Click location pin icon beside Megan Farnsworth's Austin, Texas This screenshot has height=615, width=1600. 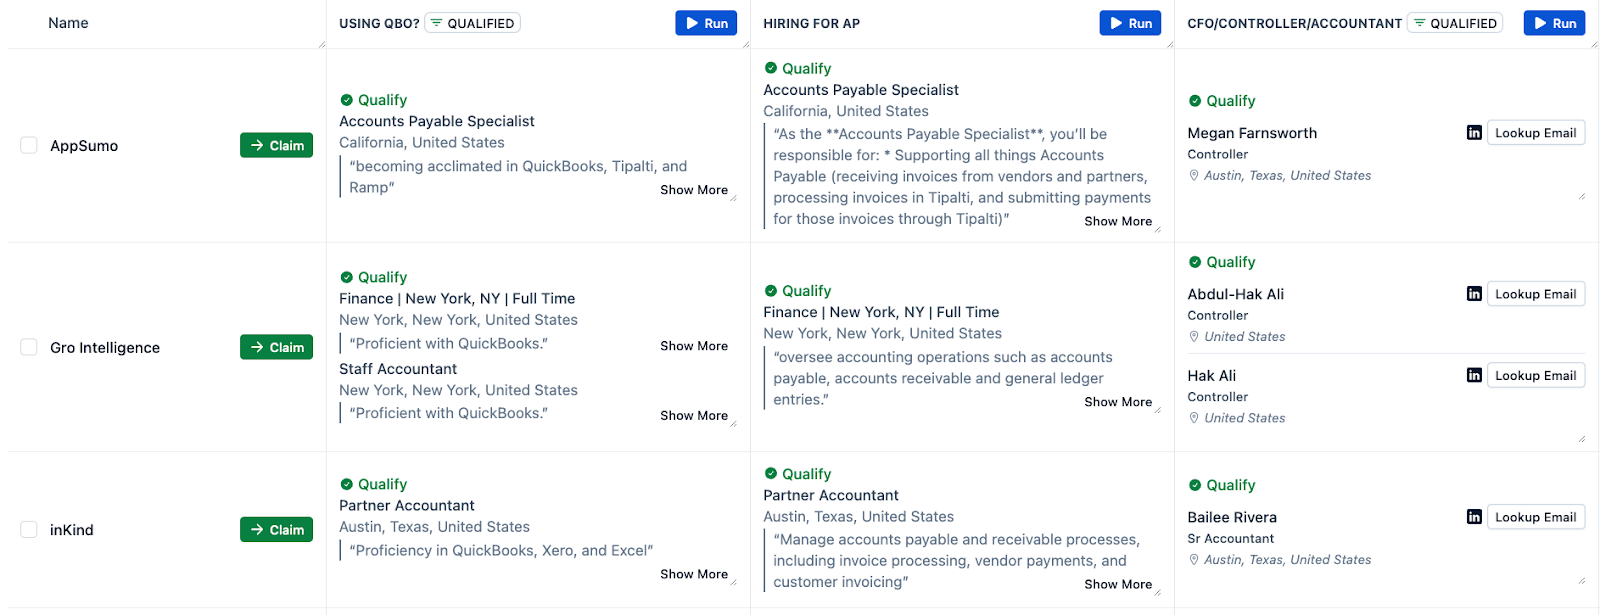tap(1194, 175)
